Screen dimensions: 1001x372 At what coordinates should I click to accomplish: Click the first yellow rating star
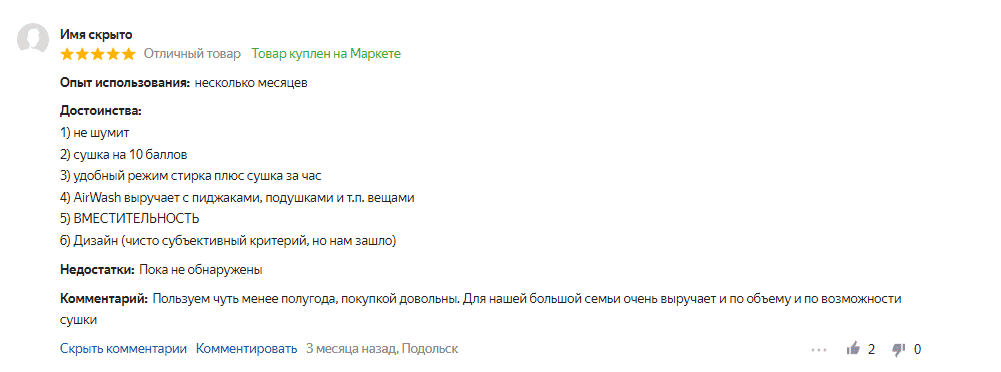tap(68, 54)
